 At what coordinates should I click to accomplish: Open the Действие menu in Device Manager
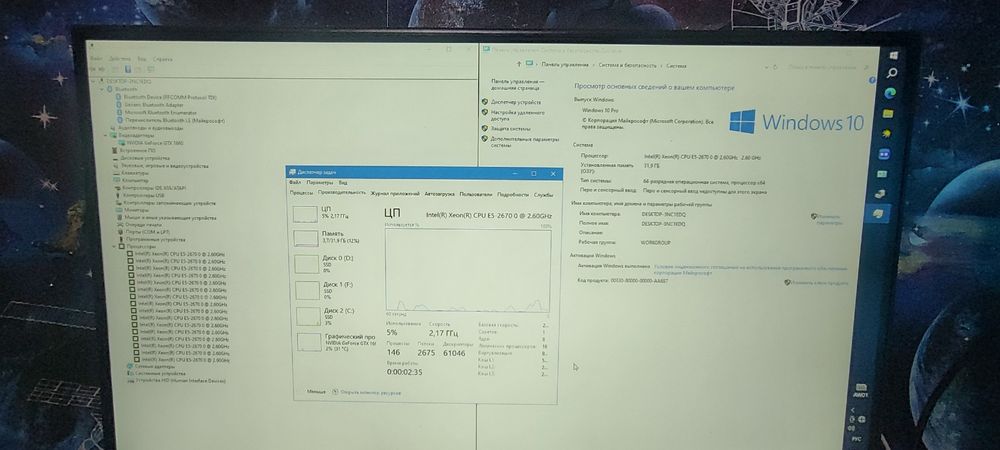120,59
